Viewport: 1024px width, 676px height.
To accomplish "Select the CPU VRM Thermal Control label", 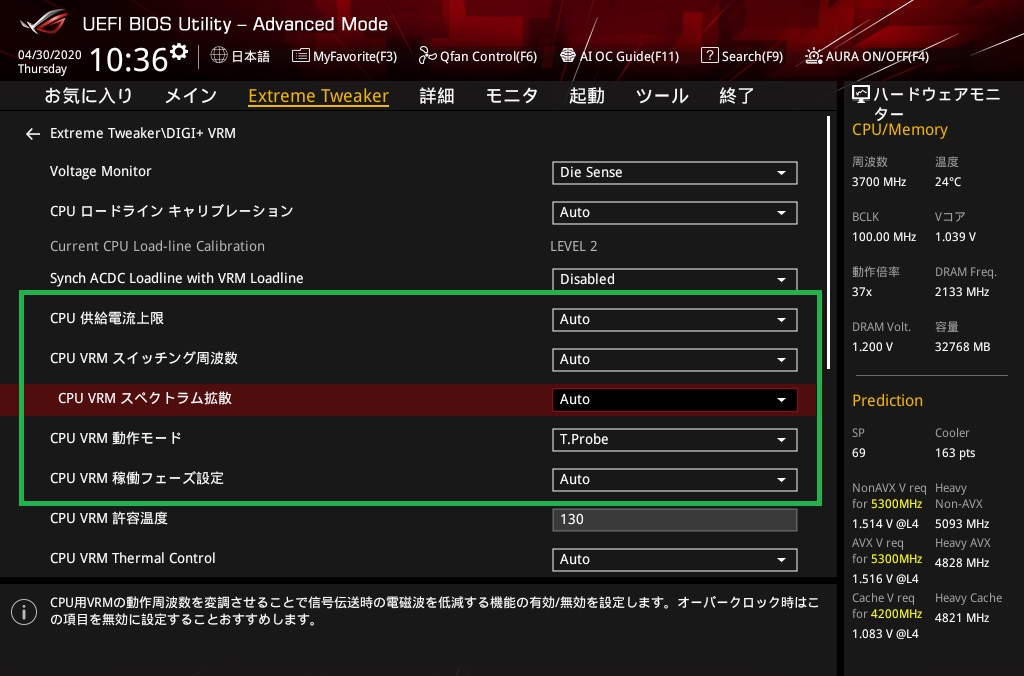I will (133, 558).
